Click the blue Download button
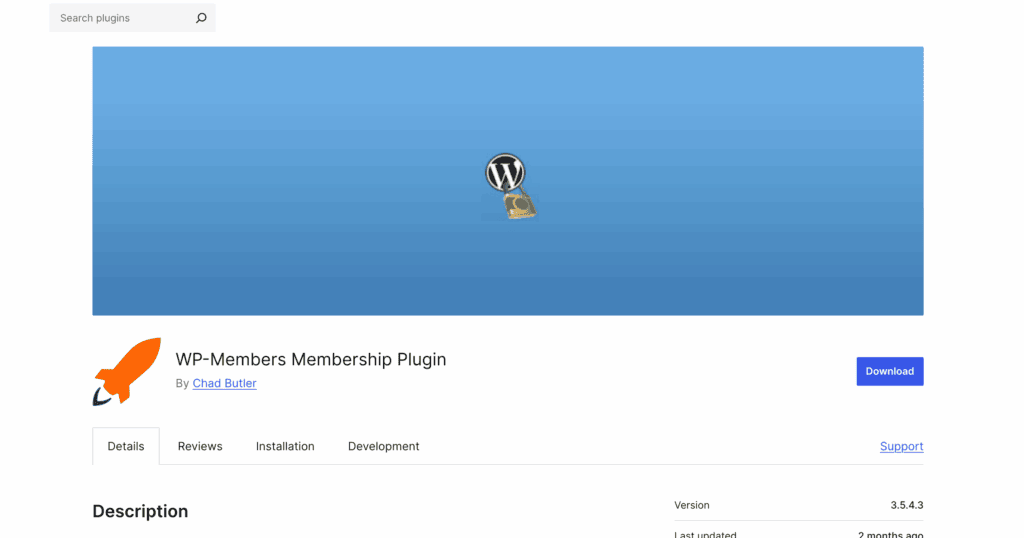This screenshot has height=538, width=1024. click(x=889, y=372)
